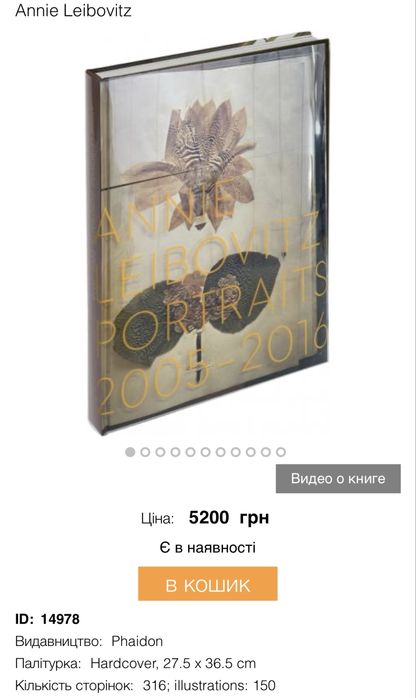Click the 5200 грн price text
The width and height of the screenshot is (416, 698).
(229, 518)
